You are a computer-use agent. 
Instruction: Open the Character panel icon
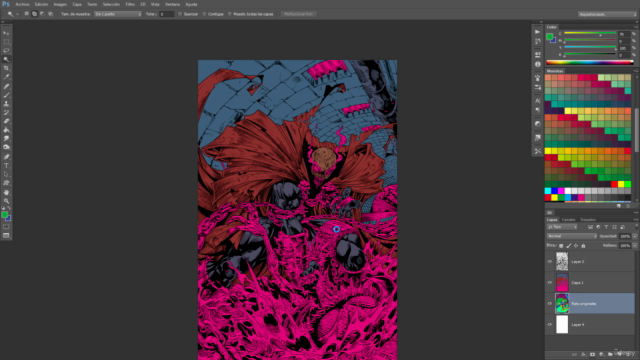[538, 101]
